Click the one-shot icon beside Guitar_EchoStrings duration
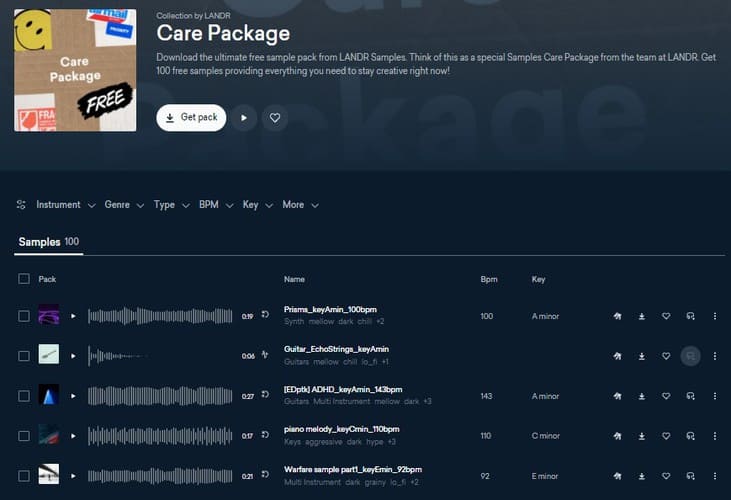This screenshot has width=731, height=500. 265,355
